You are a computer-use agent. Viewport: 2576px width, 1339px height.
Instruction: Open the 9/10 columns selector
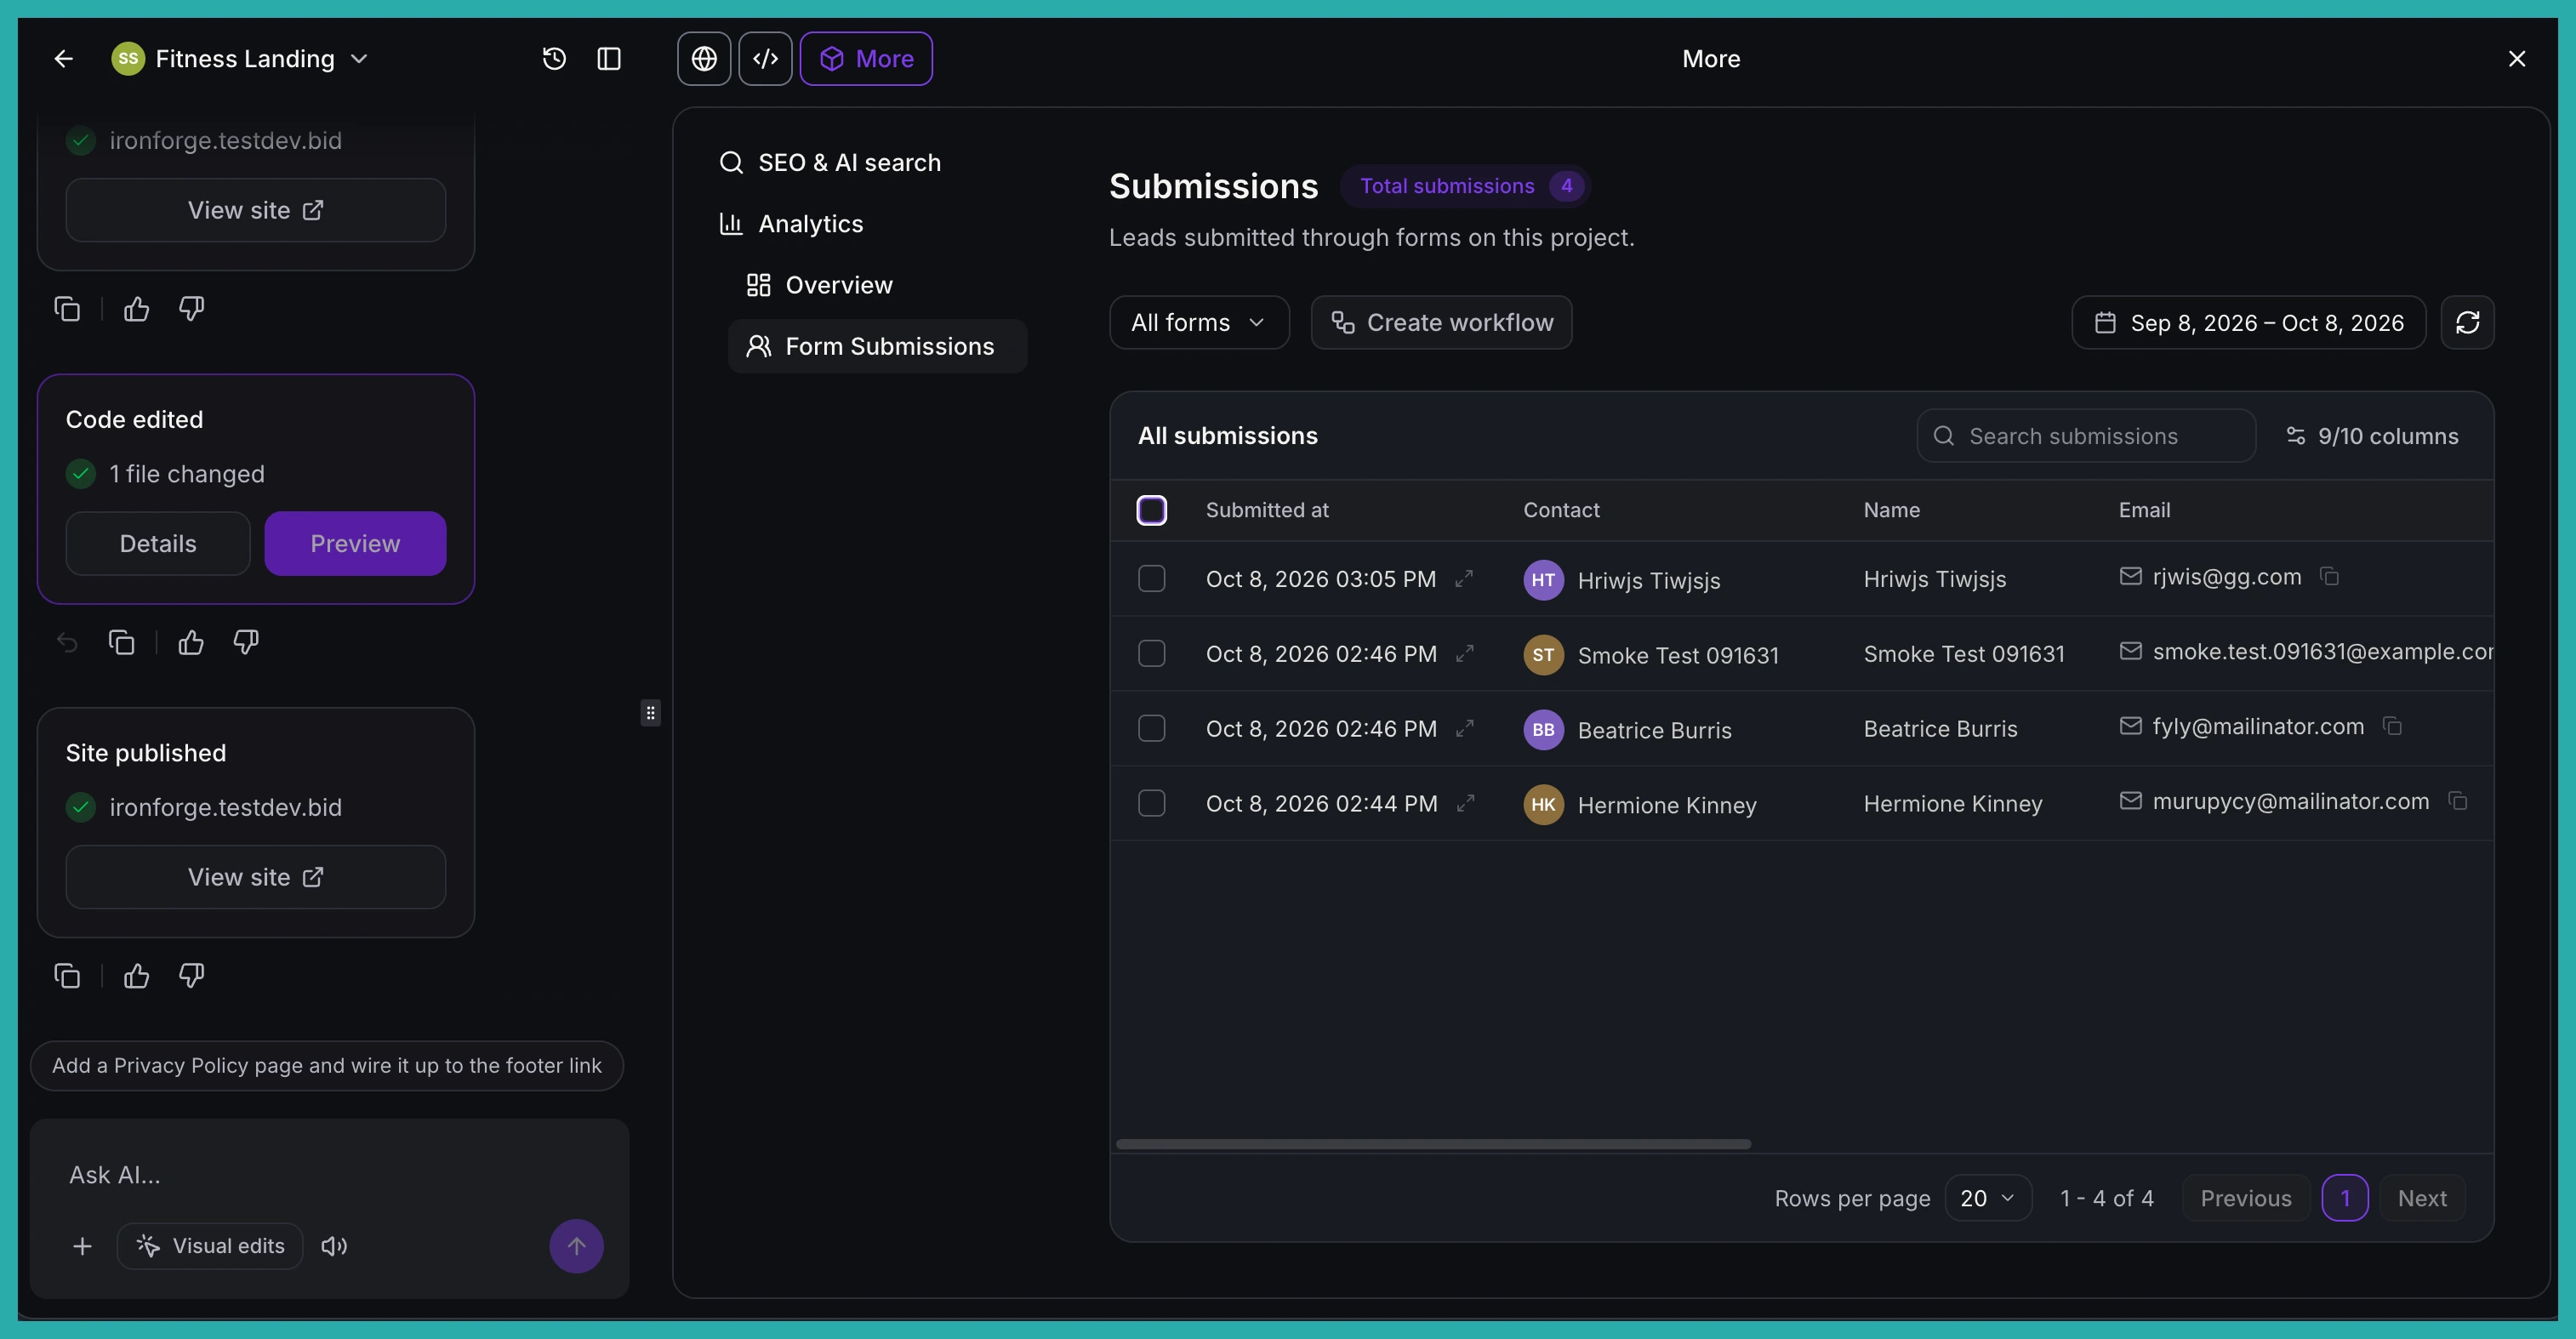point(2372,436)
